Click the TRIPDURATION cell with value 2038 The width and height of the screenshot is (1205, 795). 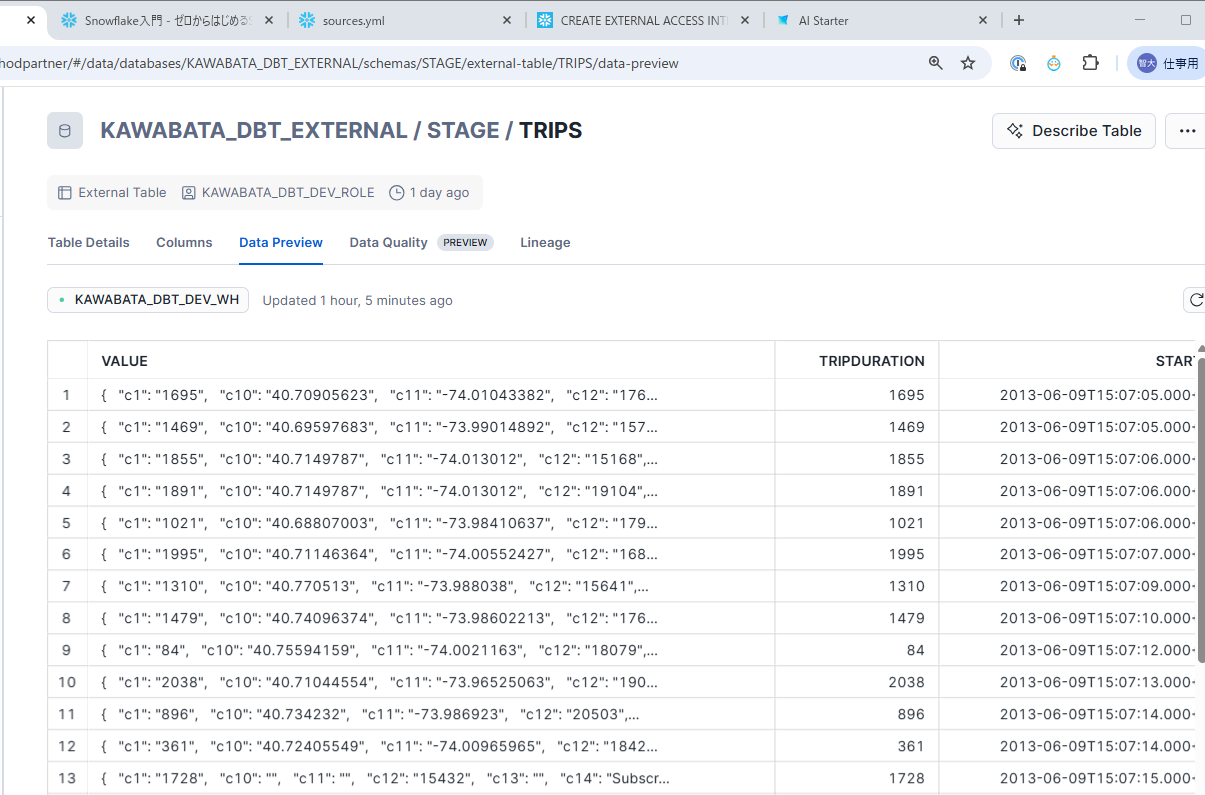click(x=857, y=682)
